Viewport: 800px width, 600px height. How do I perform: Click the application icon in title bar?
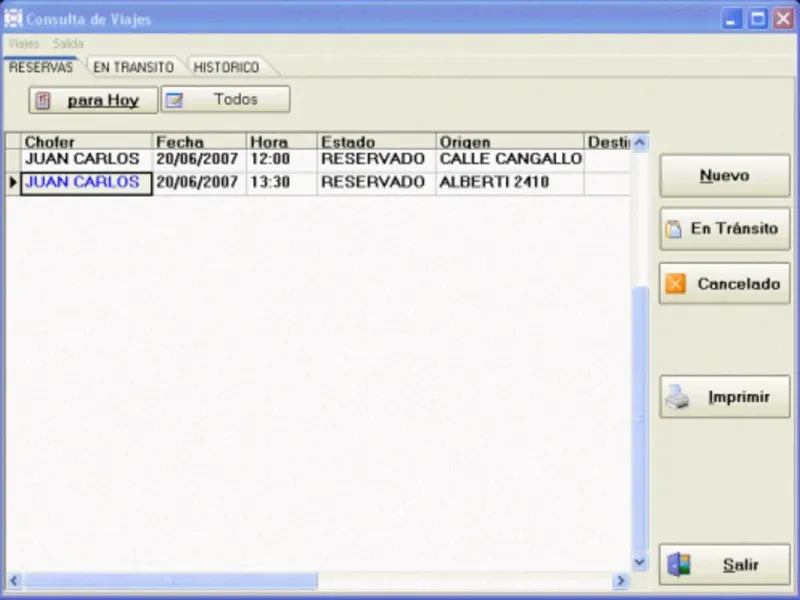tap(13, 18)
